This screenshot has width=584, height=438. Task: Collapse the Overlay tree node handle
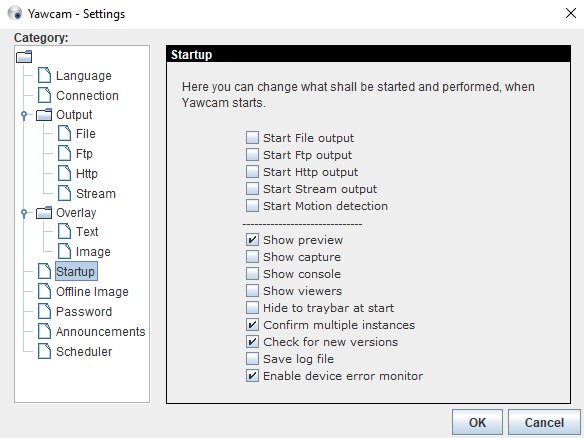[24, 213]
